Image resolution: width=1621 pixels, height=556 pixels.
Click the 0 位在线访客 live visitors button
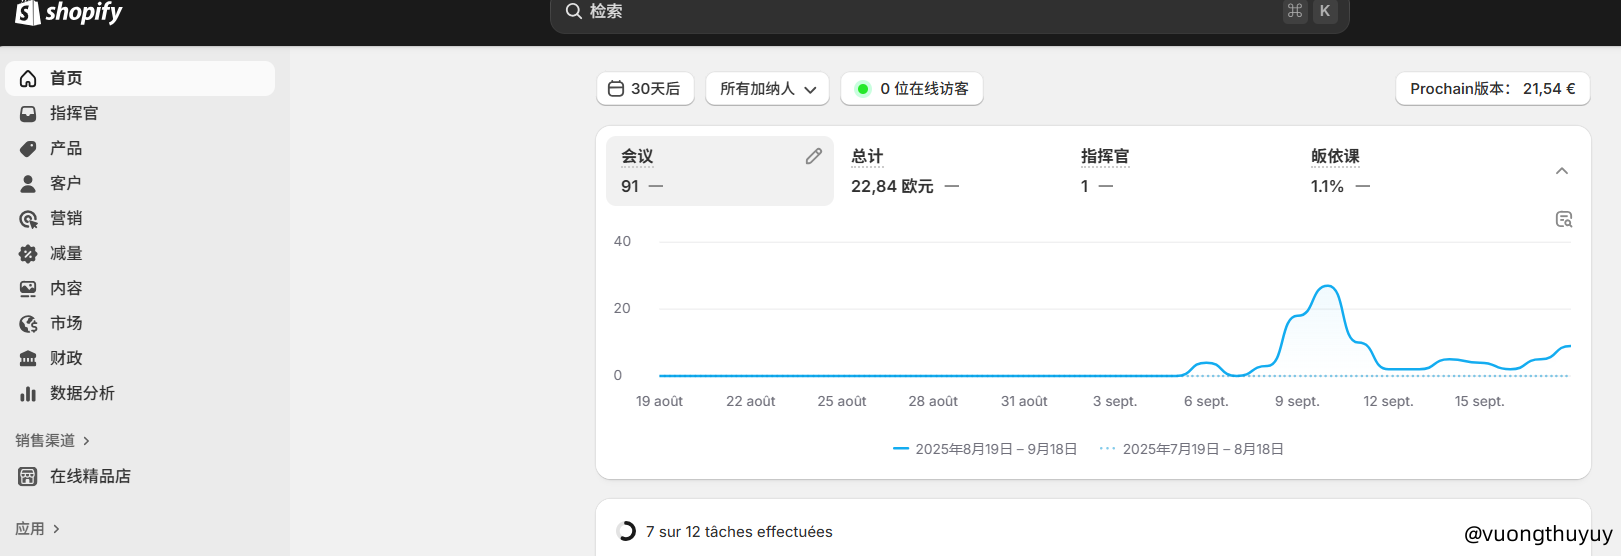[912, 89]
